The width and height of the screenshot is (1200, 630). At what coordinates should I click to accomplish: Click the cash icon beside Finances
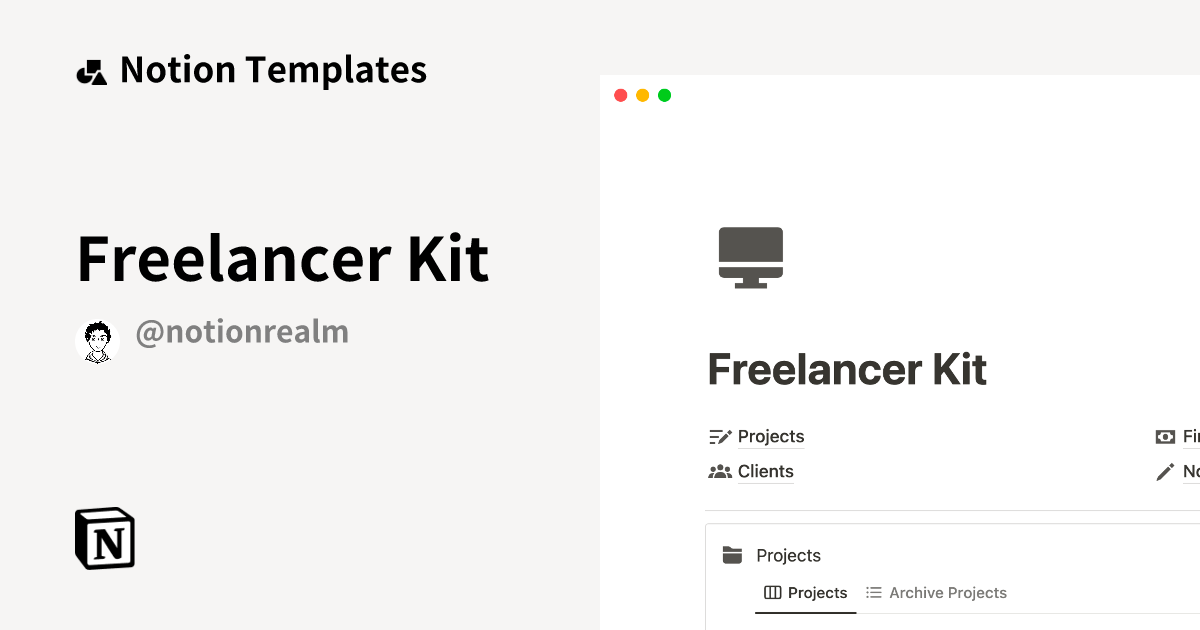tap(1165, 436)
